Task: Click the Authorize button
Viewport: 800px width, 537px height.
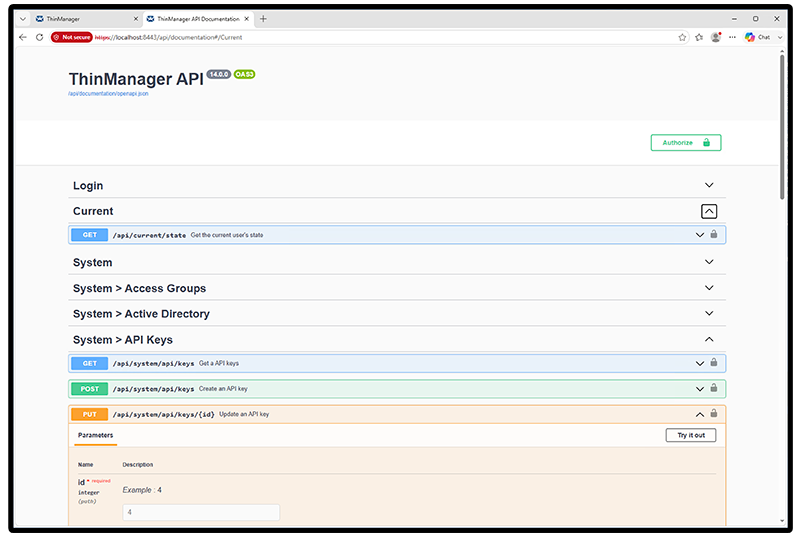Action: coord(686,143)
